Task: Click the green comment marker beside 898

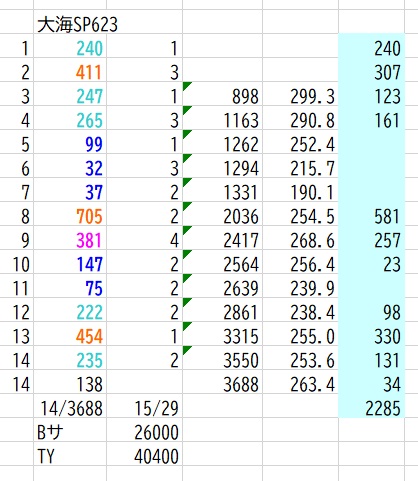Action: click(187, 86)
